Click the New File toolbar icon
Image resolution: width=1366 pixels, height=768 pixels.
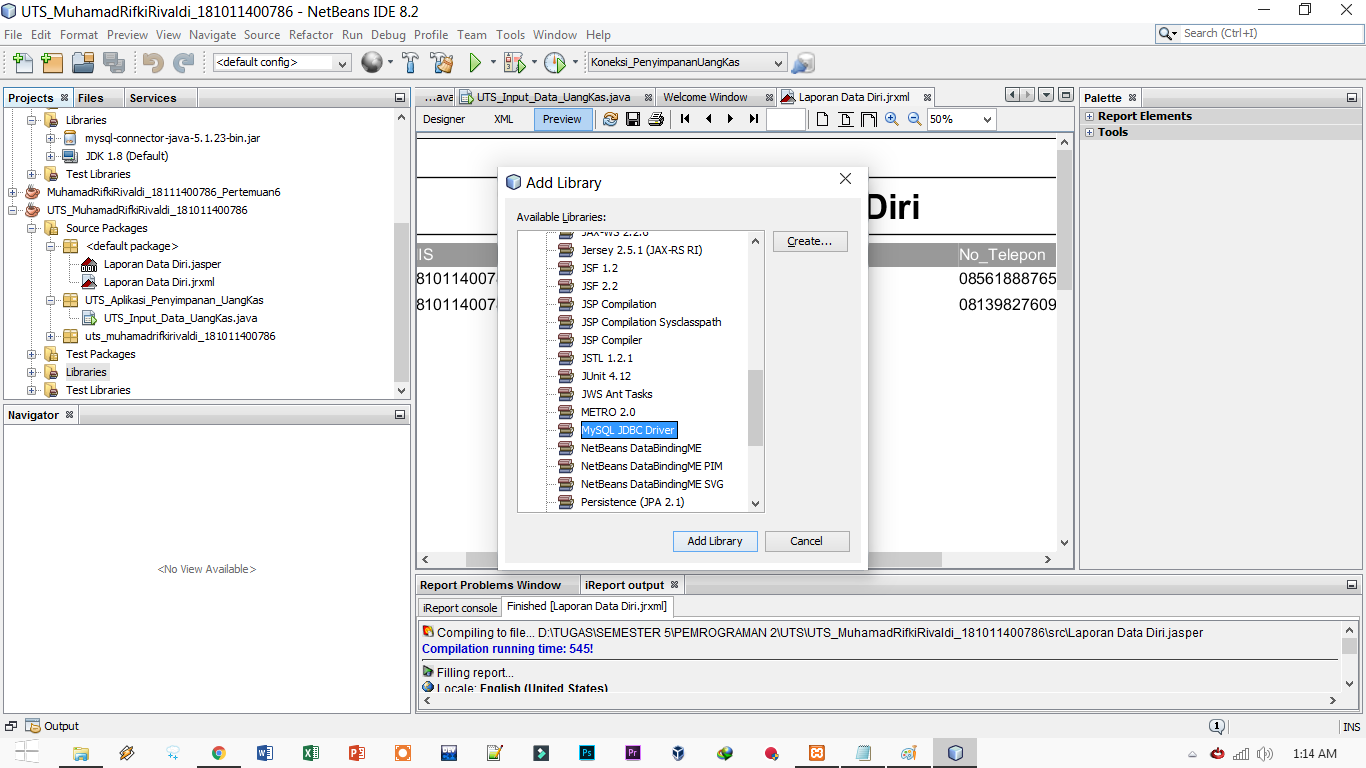point(22,62)
